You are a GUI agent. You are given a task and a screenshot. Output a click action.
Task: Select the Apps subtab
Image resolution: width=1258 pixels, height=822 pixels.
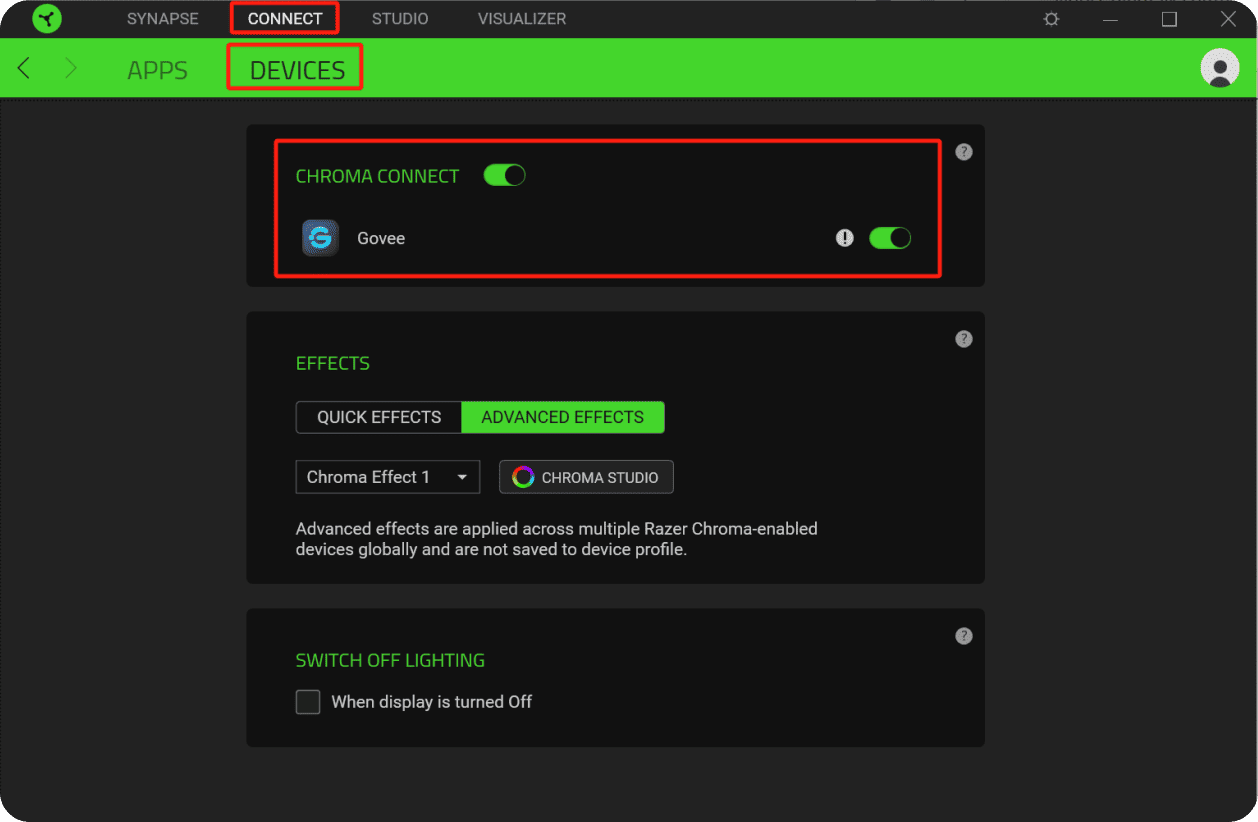(157, 70)
